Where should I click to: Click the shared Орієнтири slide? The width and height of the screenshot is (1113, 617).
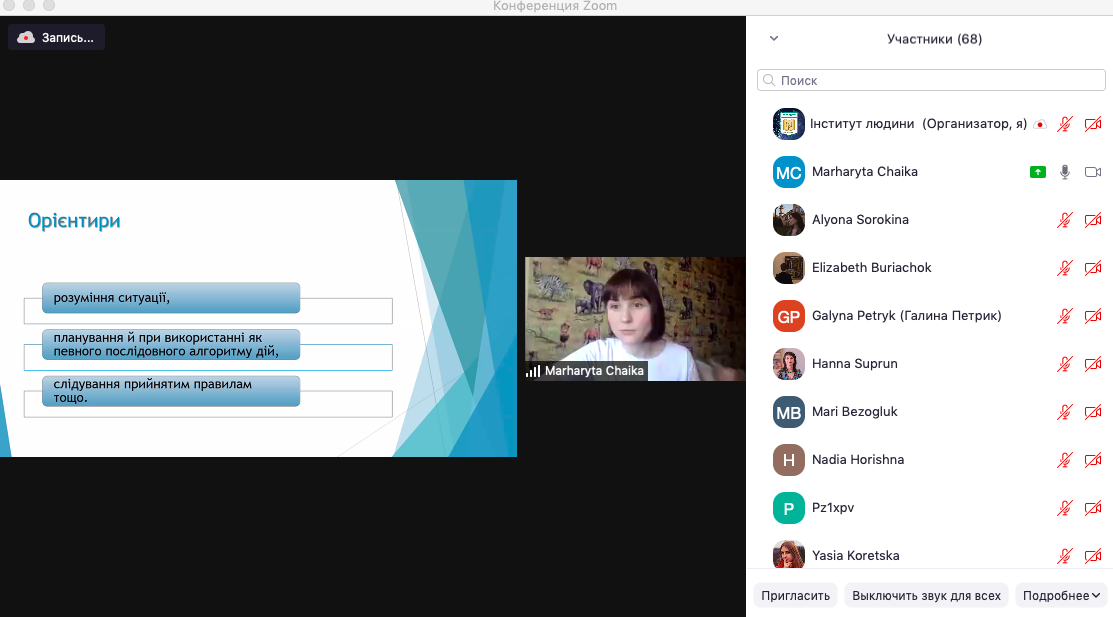coord(258,318)
